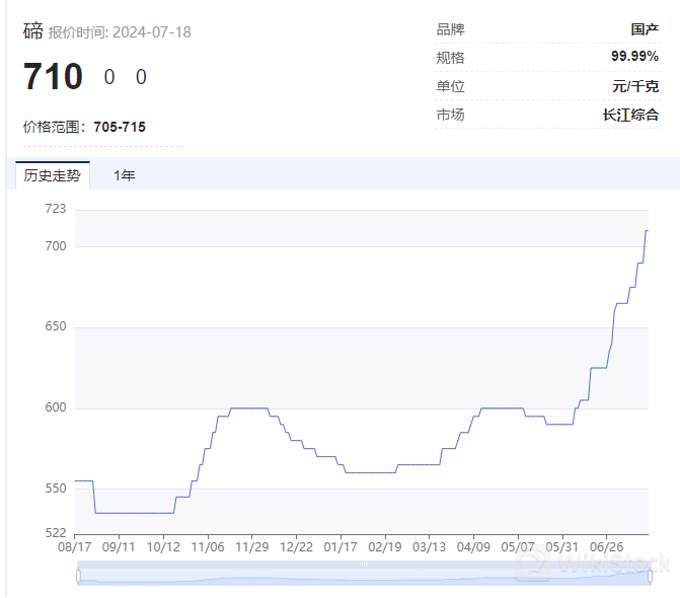Click the 长江综合 market value
This screenshot has width=680, height=598.
(x=631, y=115)
